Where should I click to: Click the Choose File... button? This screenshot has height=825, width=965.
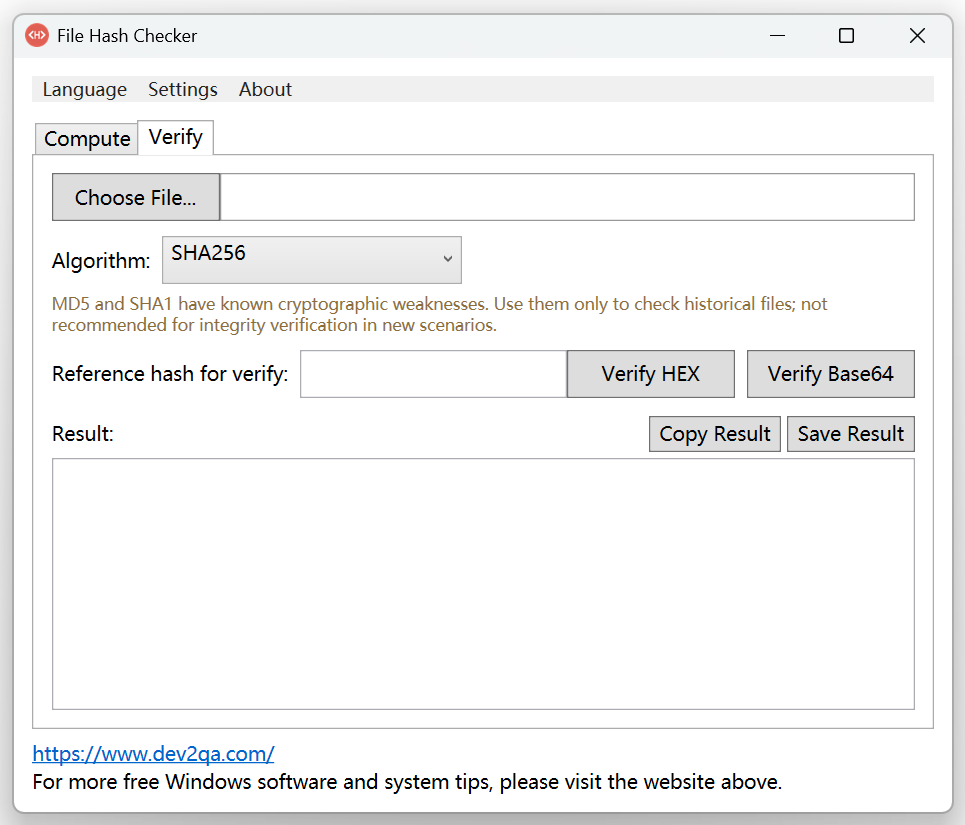tap(136, 197)
